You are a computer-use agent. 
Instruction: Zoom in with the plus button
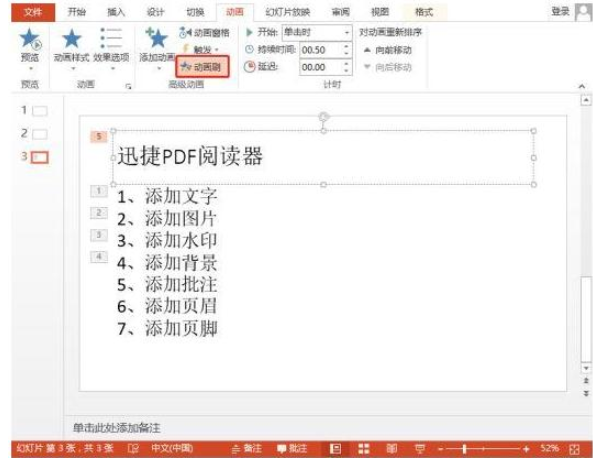pos(526,449)
